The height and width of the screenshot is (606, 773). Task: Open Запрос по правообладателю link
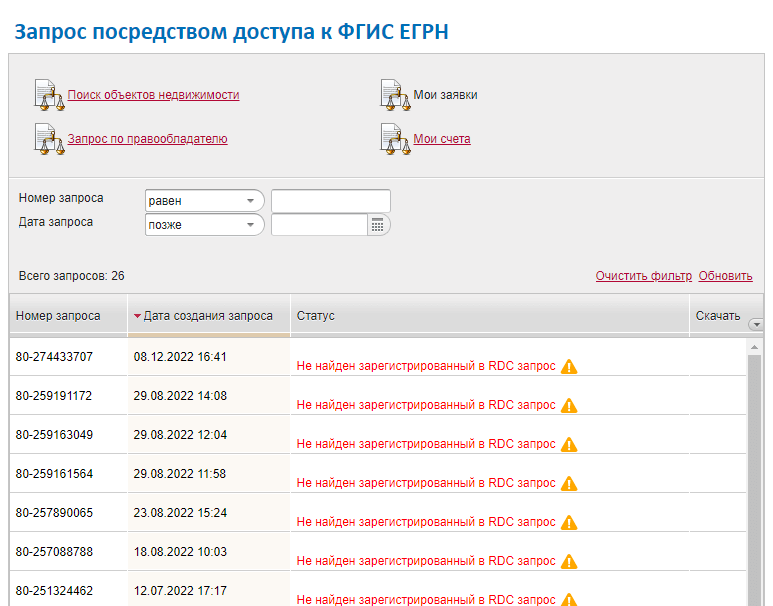point(147,139)
